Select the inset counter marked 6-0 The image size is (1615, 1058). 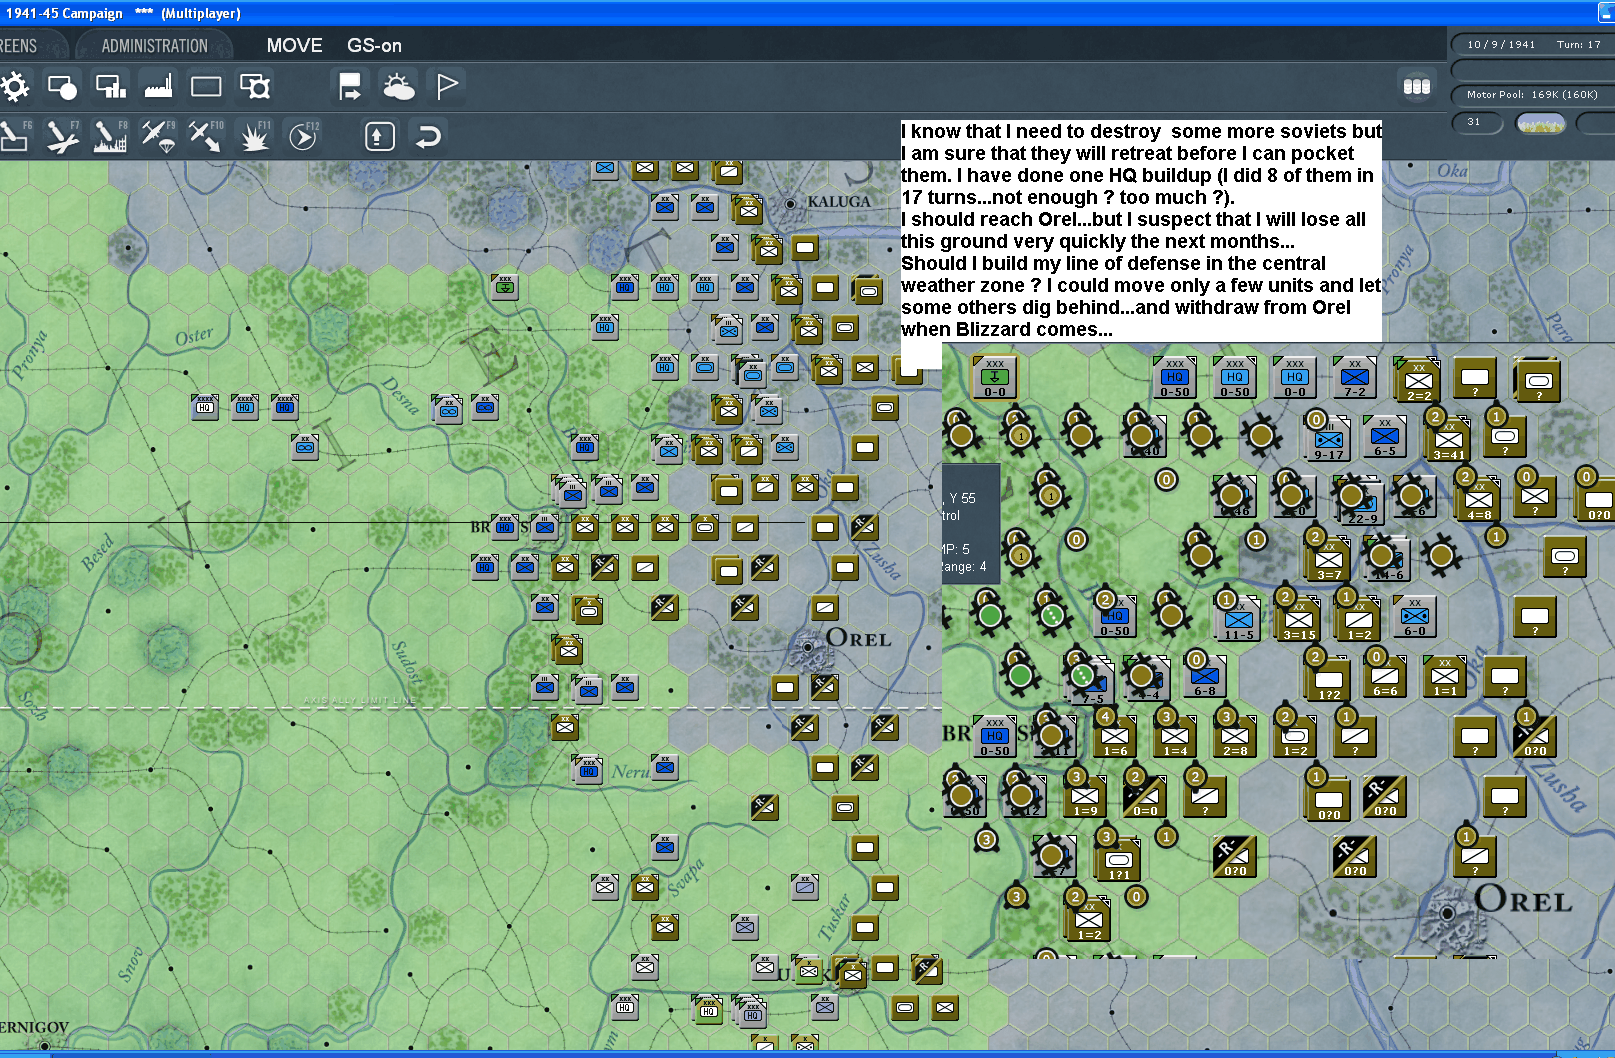1414,617
